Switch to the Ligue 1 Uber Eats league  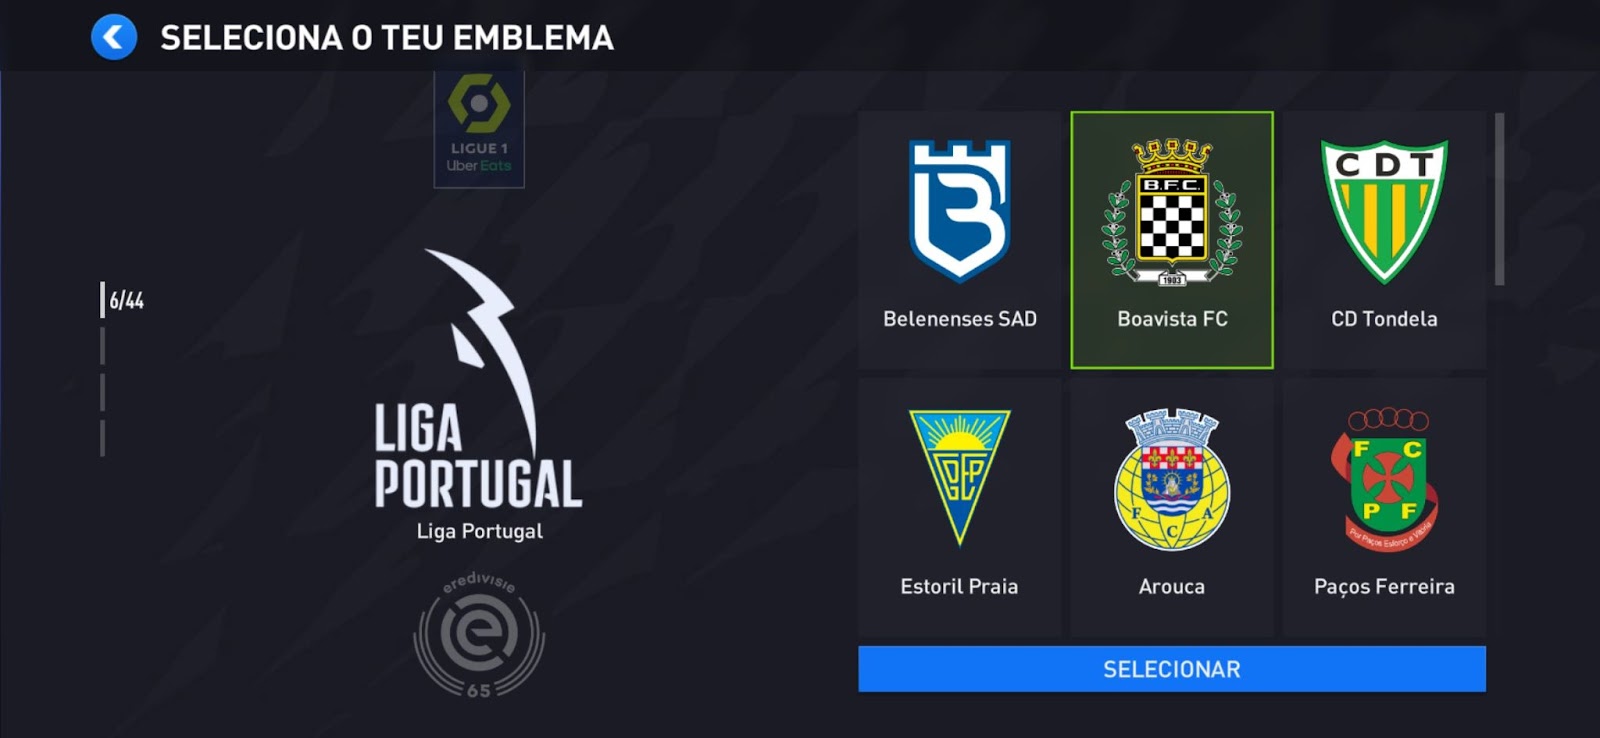pos(479,128)
